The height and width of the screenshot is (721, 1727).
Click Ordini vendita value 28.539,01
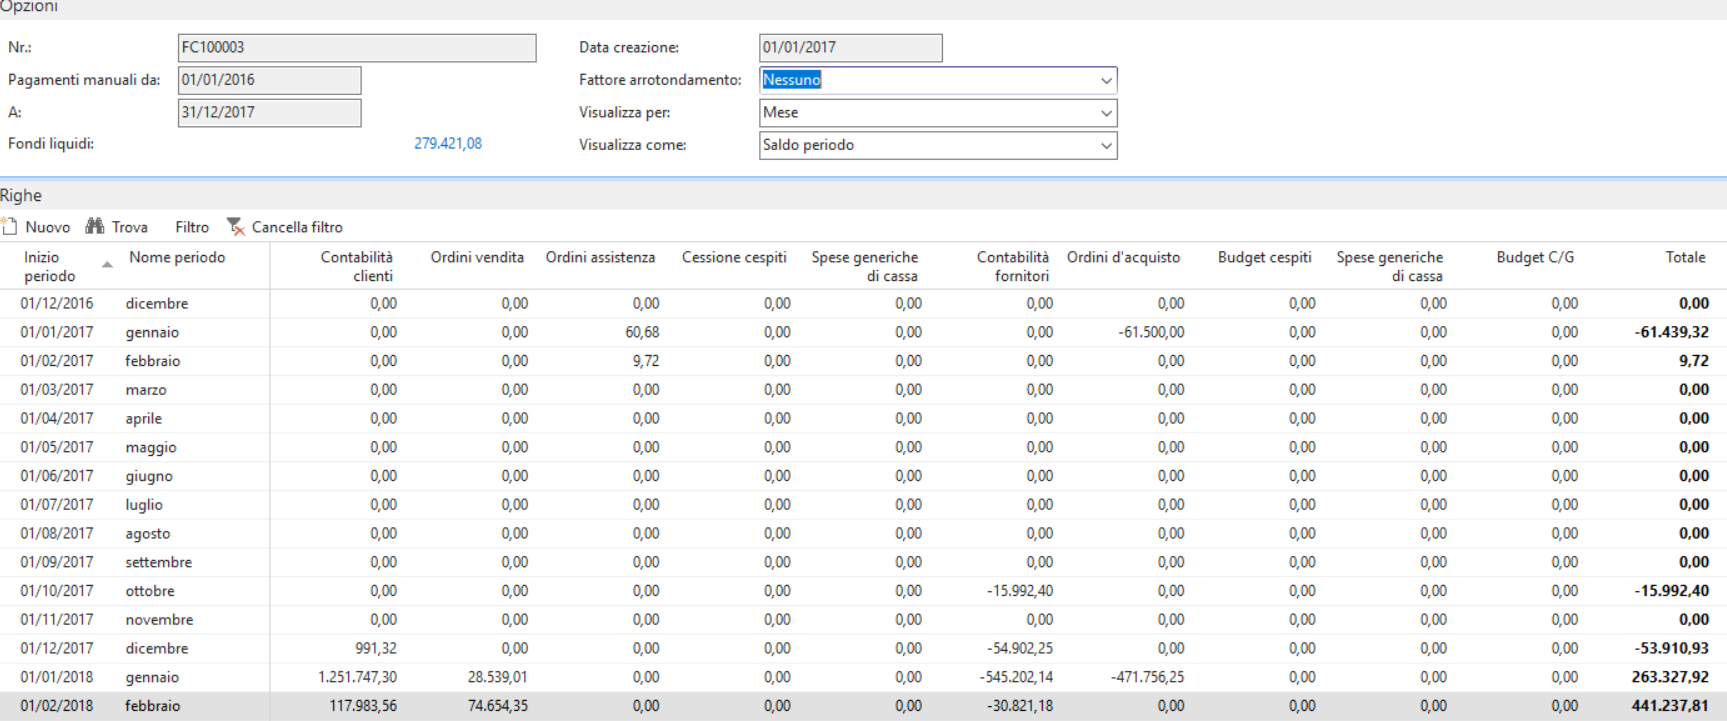click(497, 677)
